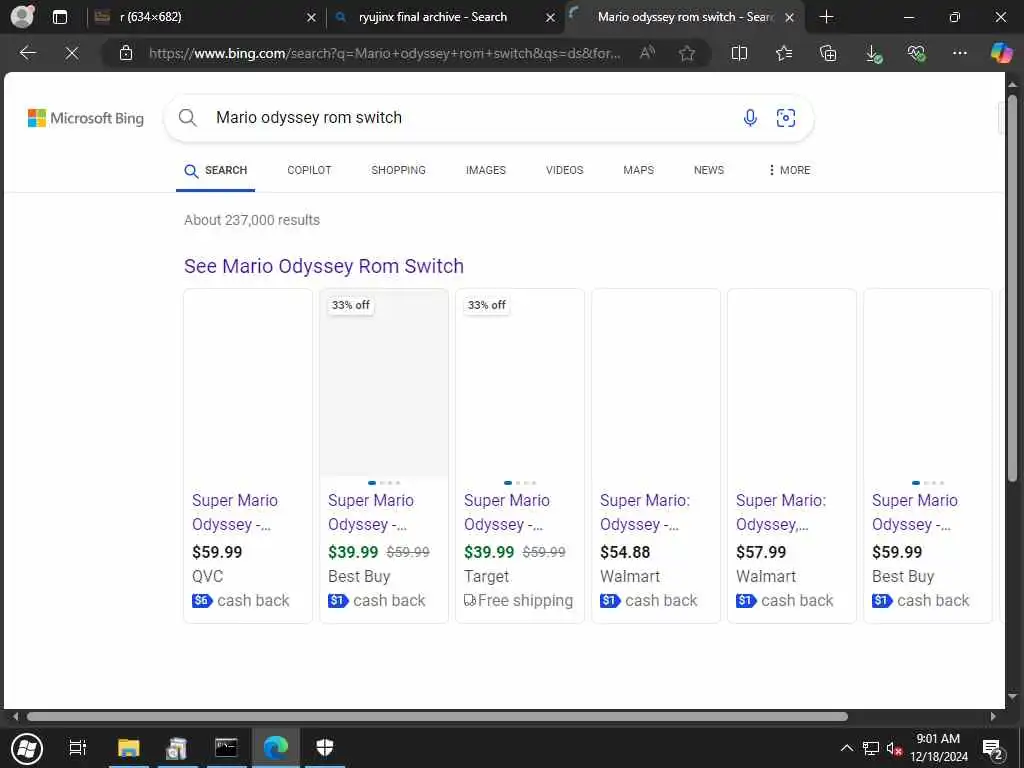
Task: Click the network tray icon
Action: pyautogui.click(x=871, y=748)
